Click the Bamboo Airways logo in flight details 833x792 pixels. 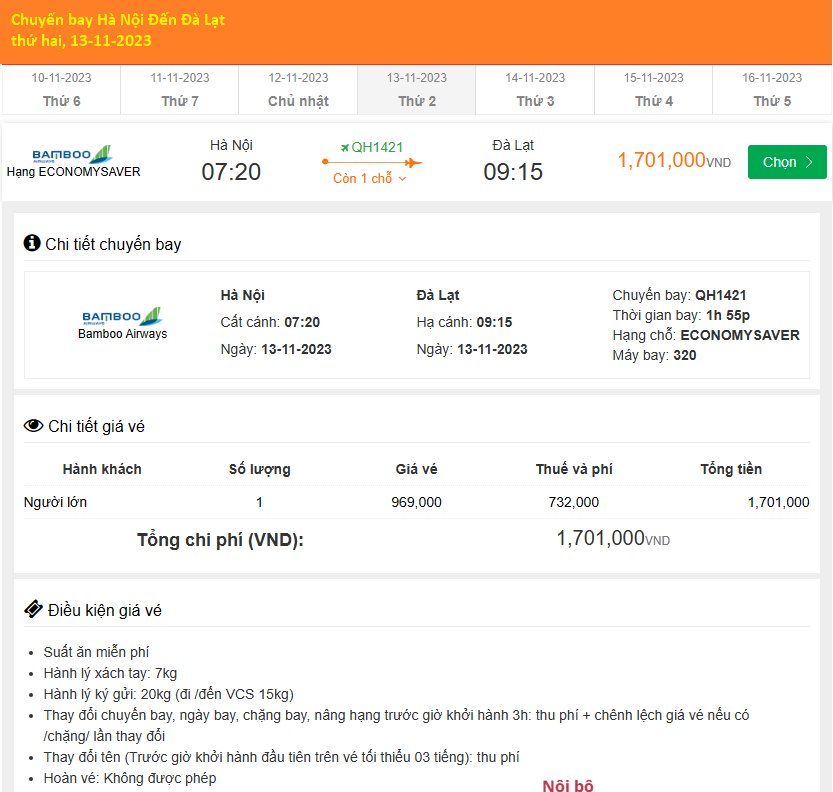(x=122, y=316)
